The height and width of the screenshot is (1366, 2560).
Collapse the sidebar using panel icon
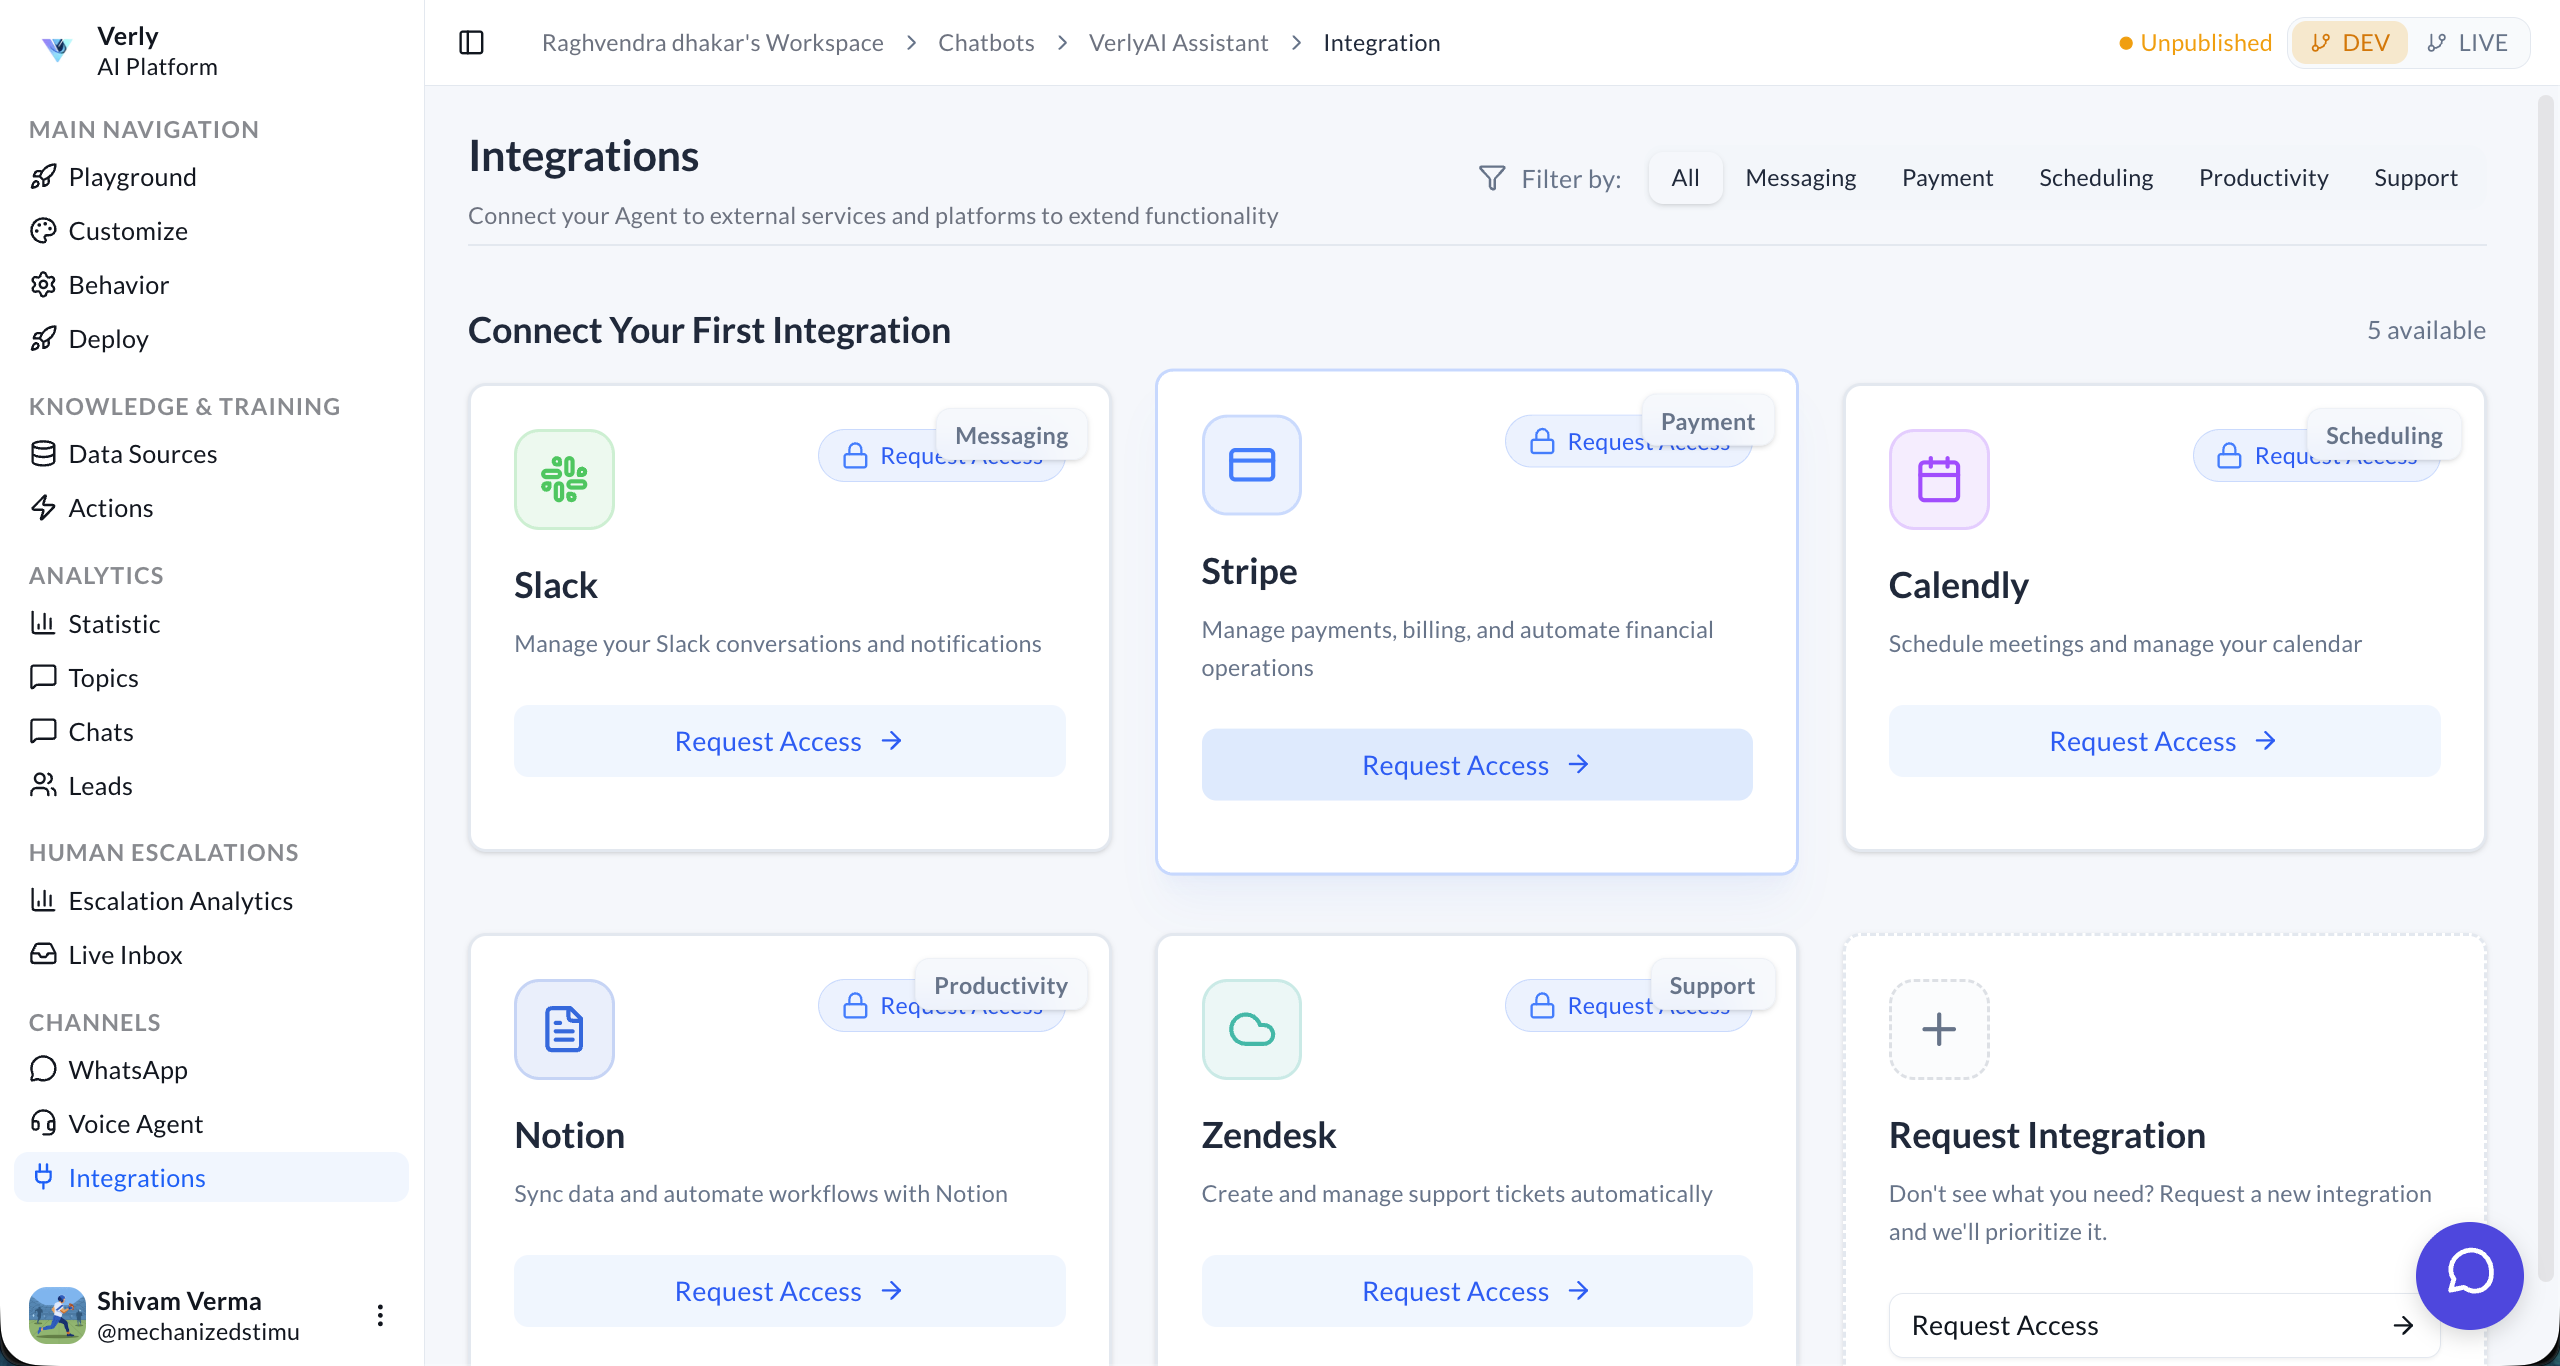(471, 42)
